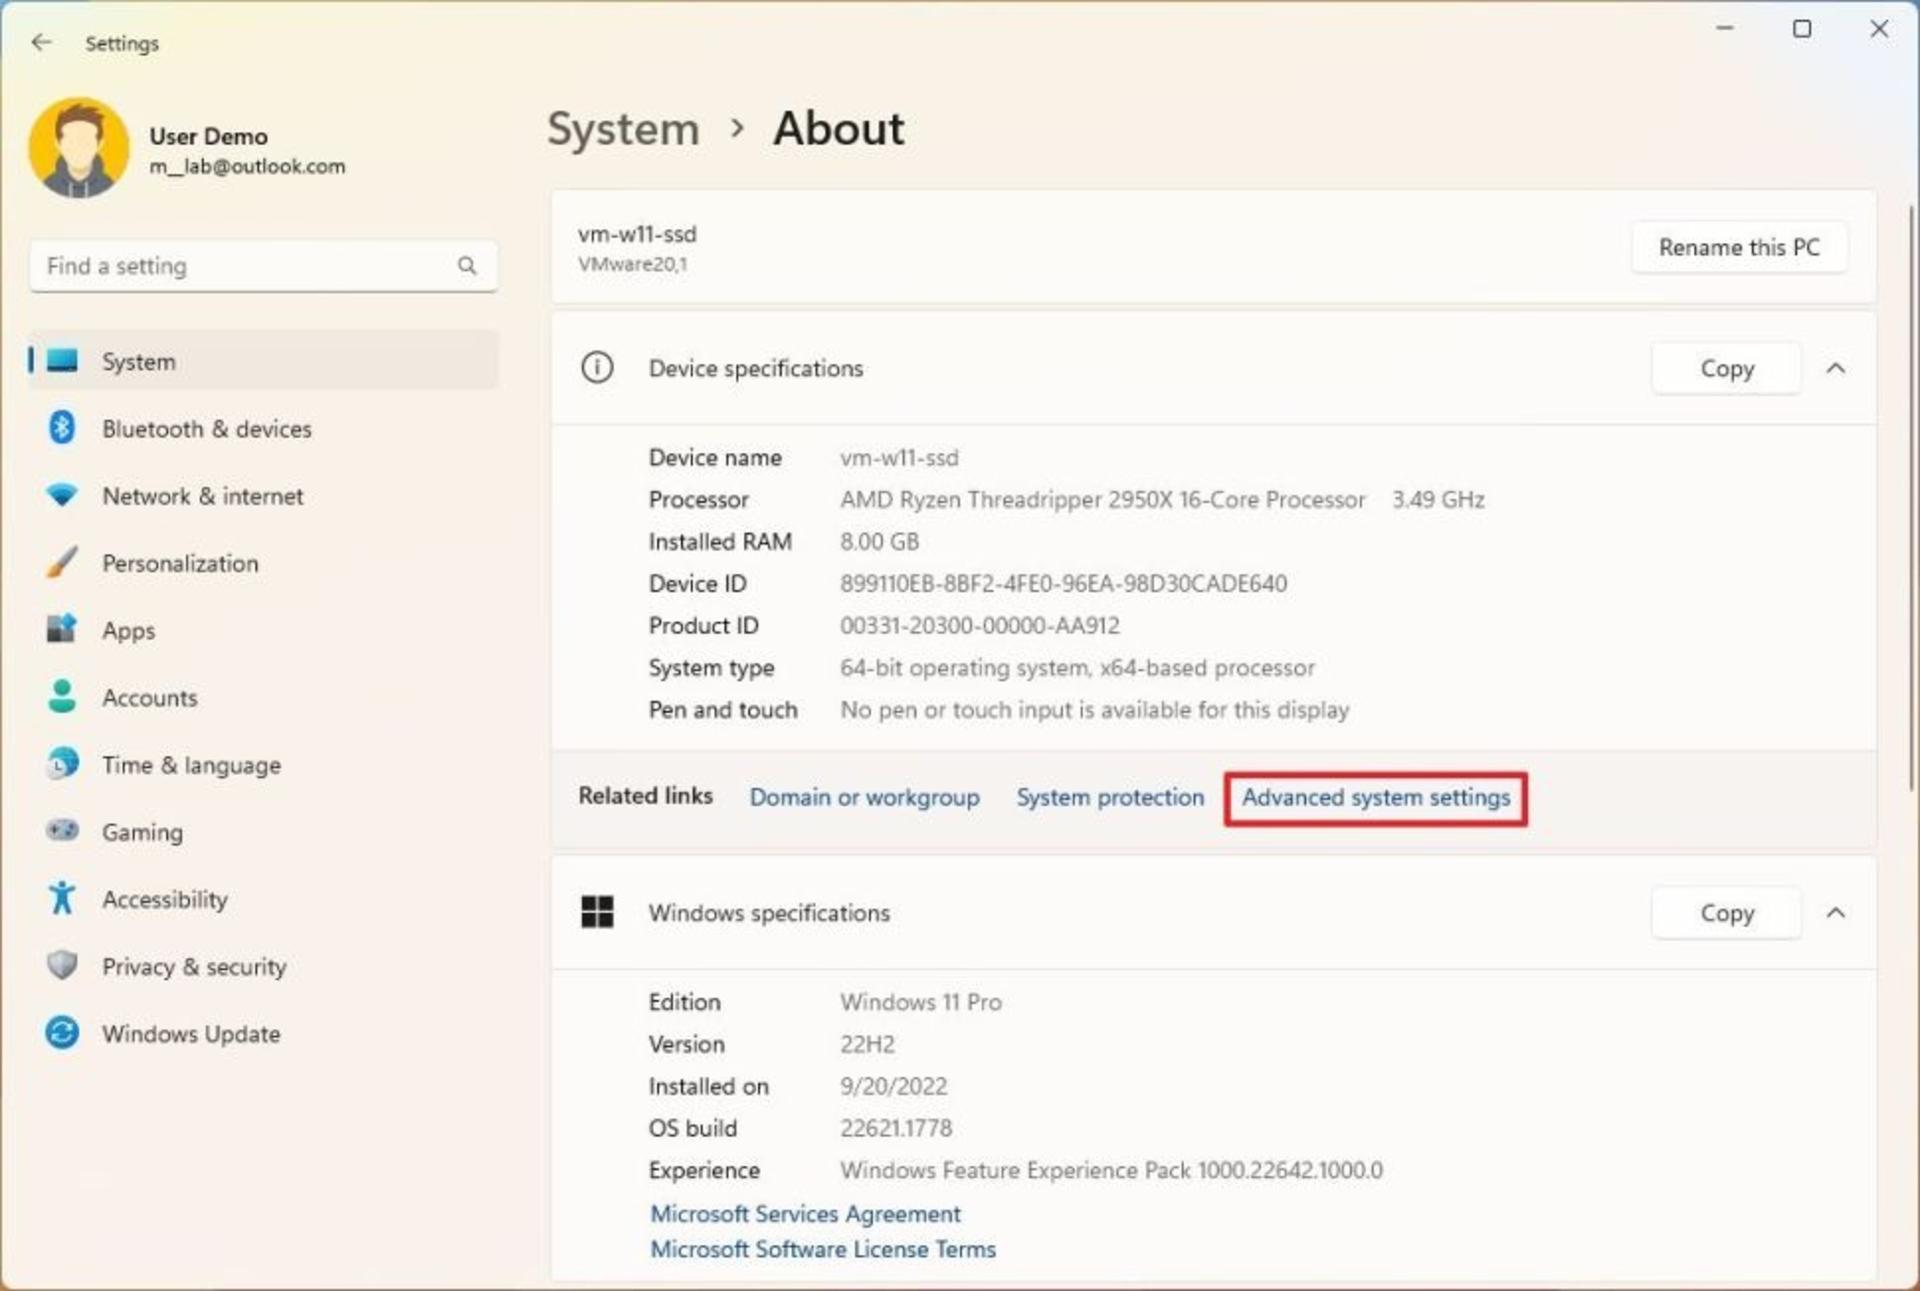Viewport: 1920px width, 1291px height.
Task: Click the Windows logo icon by Windows specifications
Action: pos(597,912)
